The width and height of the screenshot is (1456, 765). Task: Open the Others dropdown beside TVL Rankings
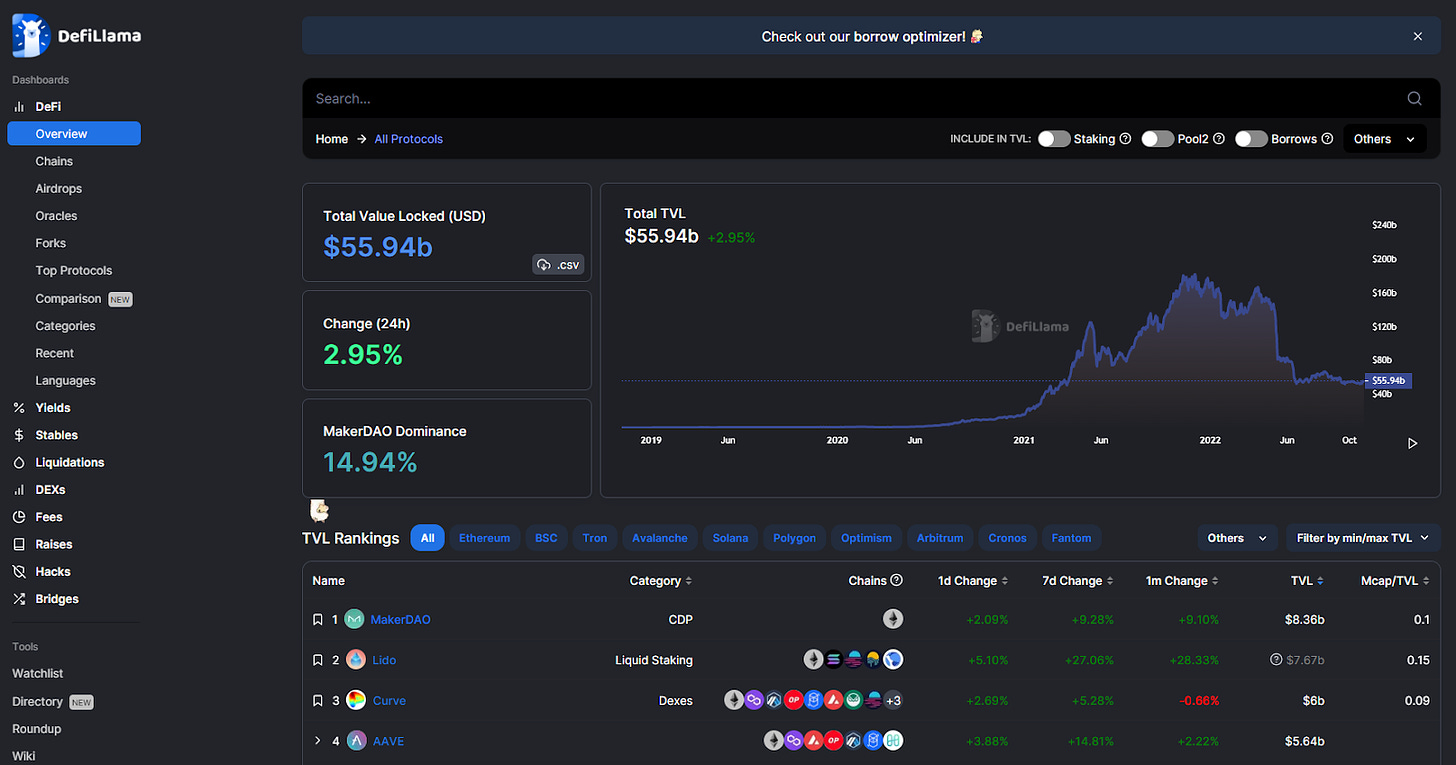click(x=1237, y=538)
